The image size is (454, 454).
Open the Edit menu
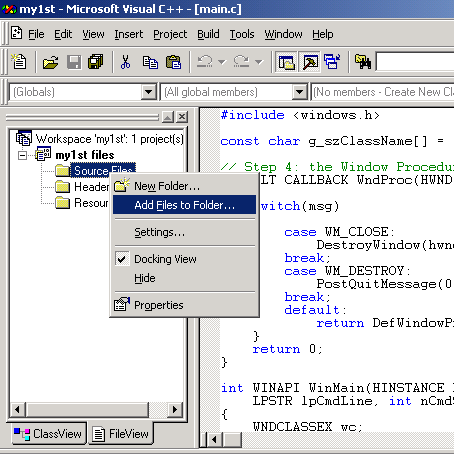point(63,34)
